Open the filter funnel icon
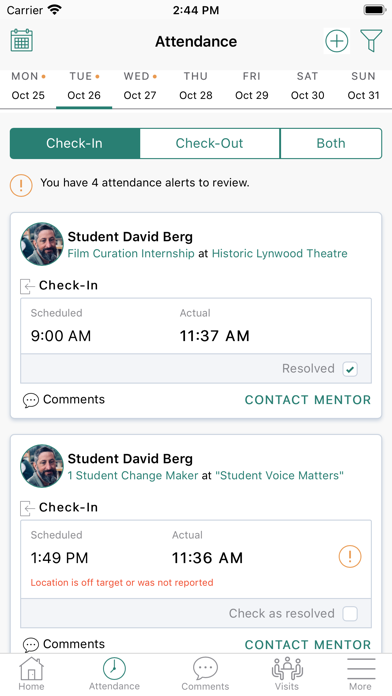 [372, 41]
